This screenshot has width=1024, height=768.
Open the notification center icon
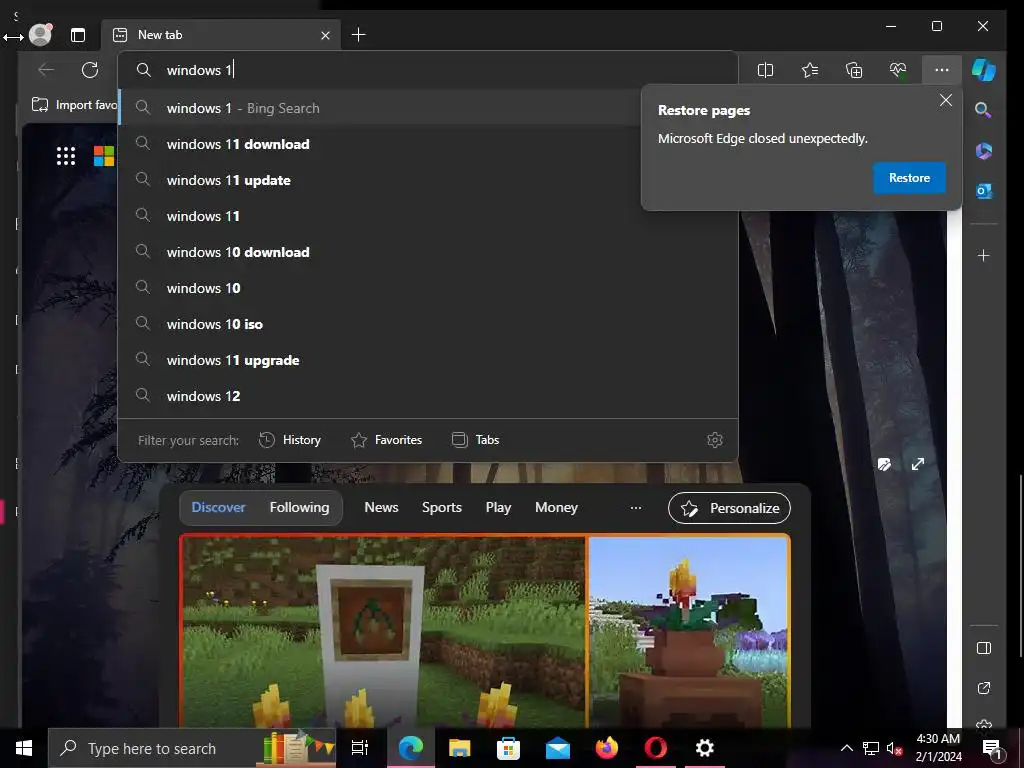coord(993,749)
